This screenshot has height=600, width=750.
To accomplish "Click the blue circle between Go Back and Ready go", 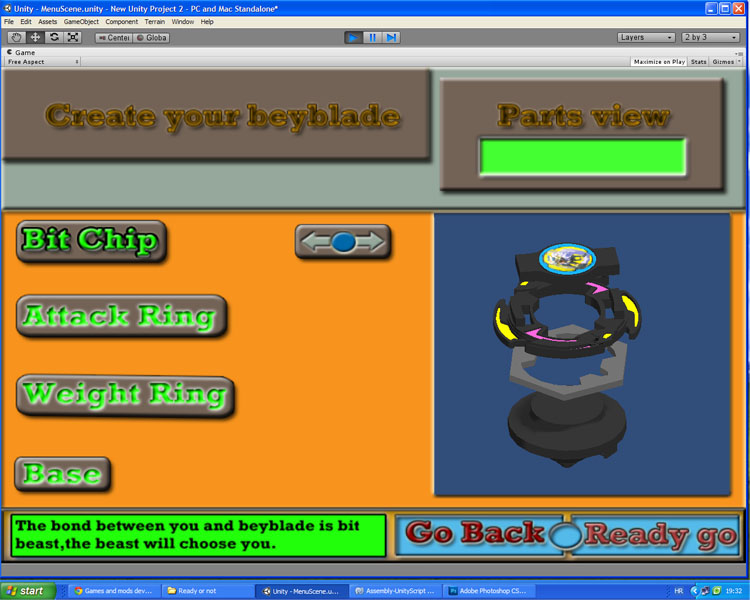I will 566,535.
